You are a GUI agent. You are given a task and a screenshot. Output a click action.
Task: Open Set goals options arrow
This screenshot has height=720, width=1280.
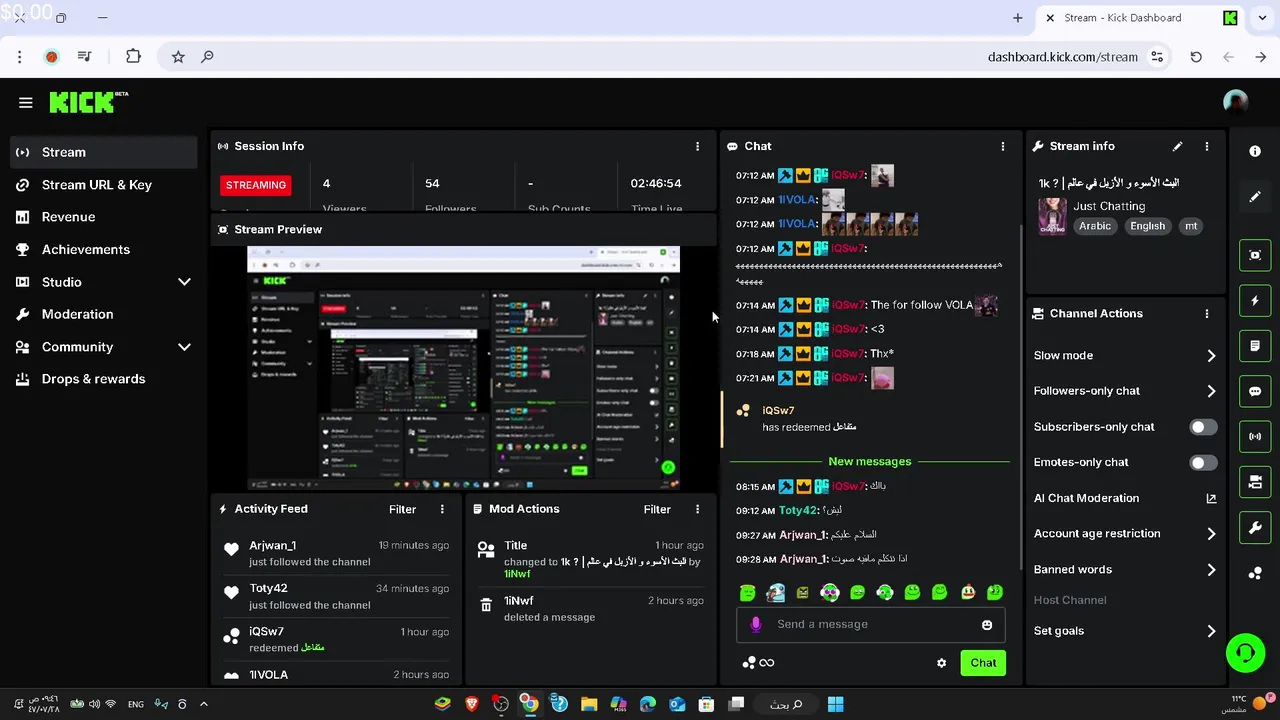pos(1211,631)
